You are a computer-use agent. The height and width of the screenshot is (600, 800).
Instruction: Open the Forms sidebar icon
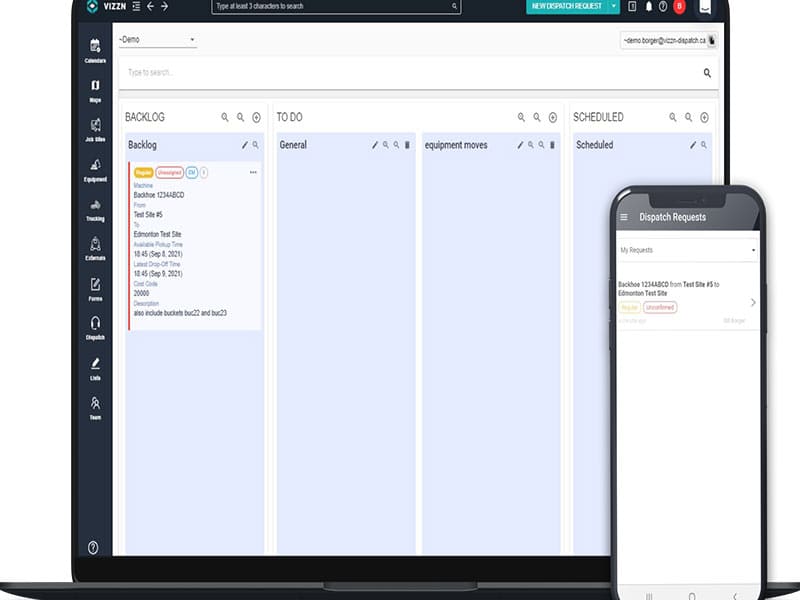(95, 287)
